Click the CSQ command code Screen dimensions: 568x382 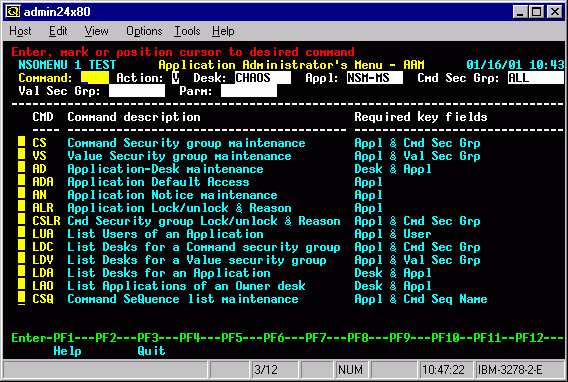43,299
